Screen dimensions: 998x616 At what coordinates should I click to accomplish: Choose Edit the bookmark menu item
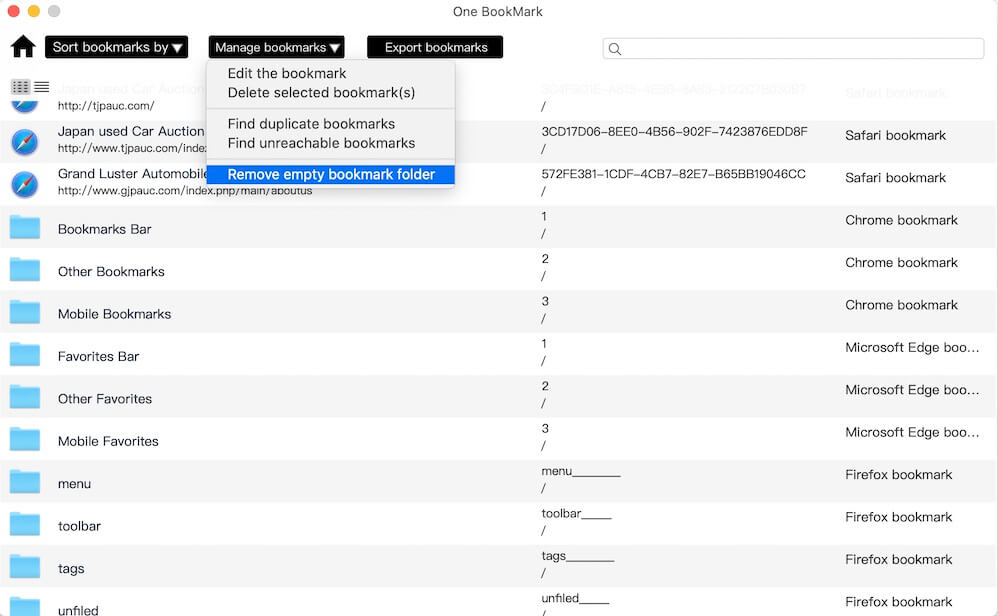point(331,73)
